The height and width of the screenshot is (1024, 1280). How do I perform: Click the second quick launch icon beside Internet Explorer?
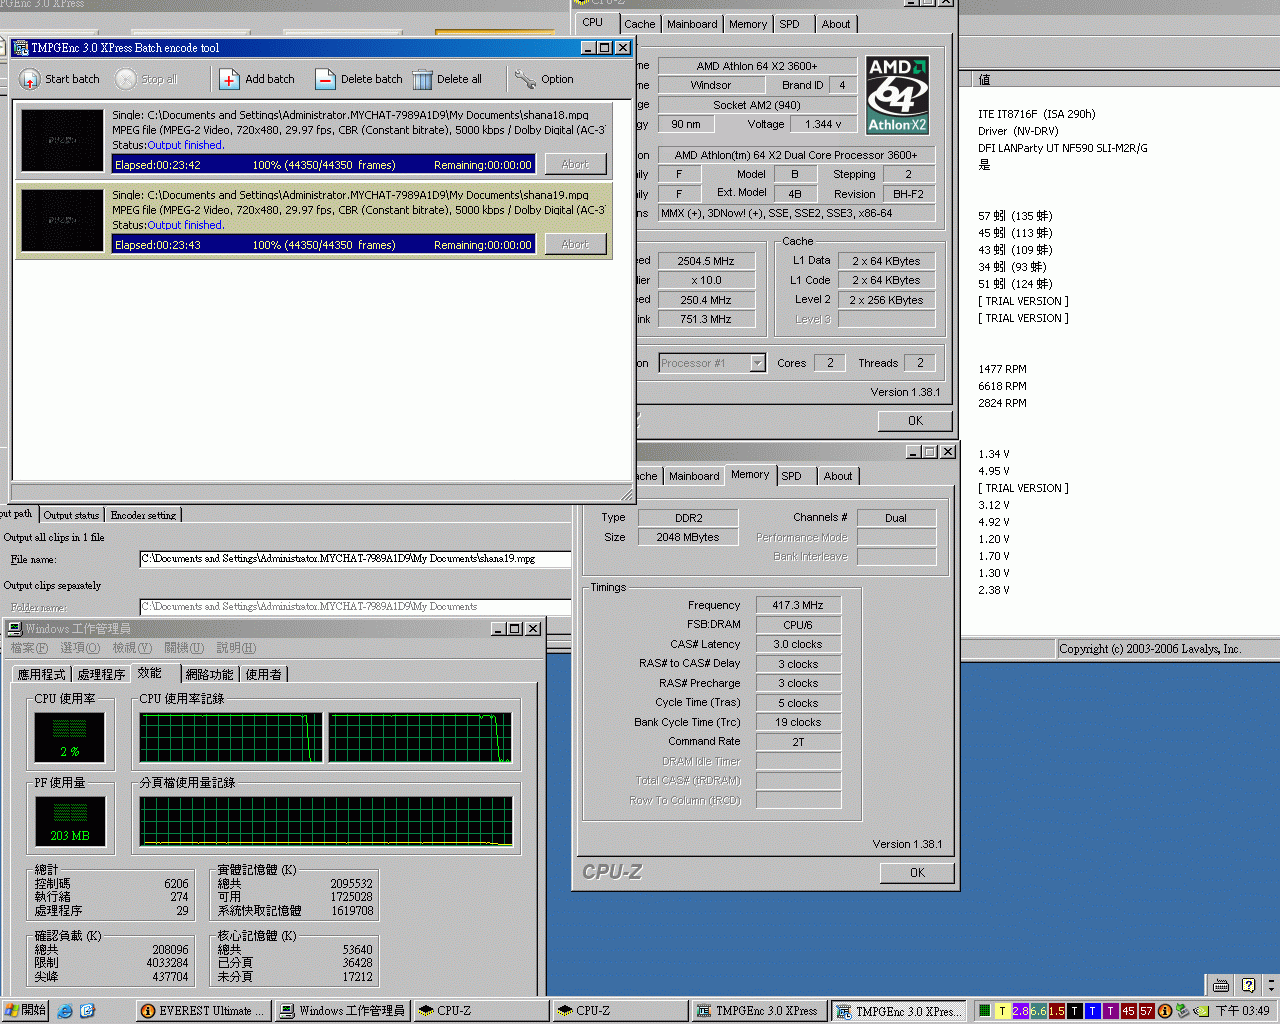click(87, 1011)
